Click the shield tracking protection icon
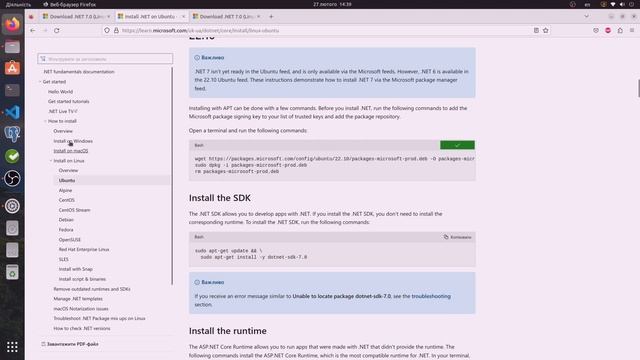This screenshot has width=640, height=360. click(107, 30)
